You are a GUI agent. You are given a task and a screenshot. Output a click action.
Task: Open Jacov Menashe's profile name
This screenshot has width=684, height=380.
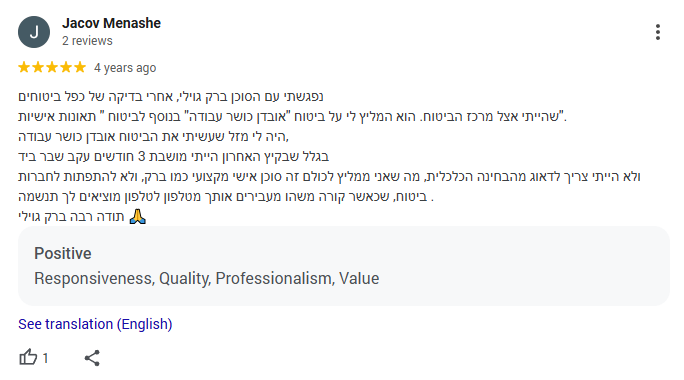(111, 23)
